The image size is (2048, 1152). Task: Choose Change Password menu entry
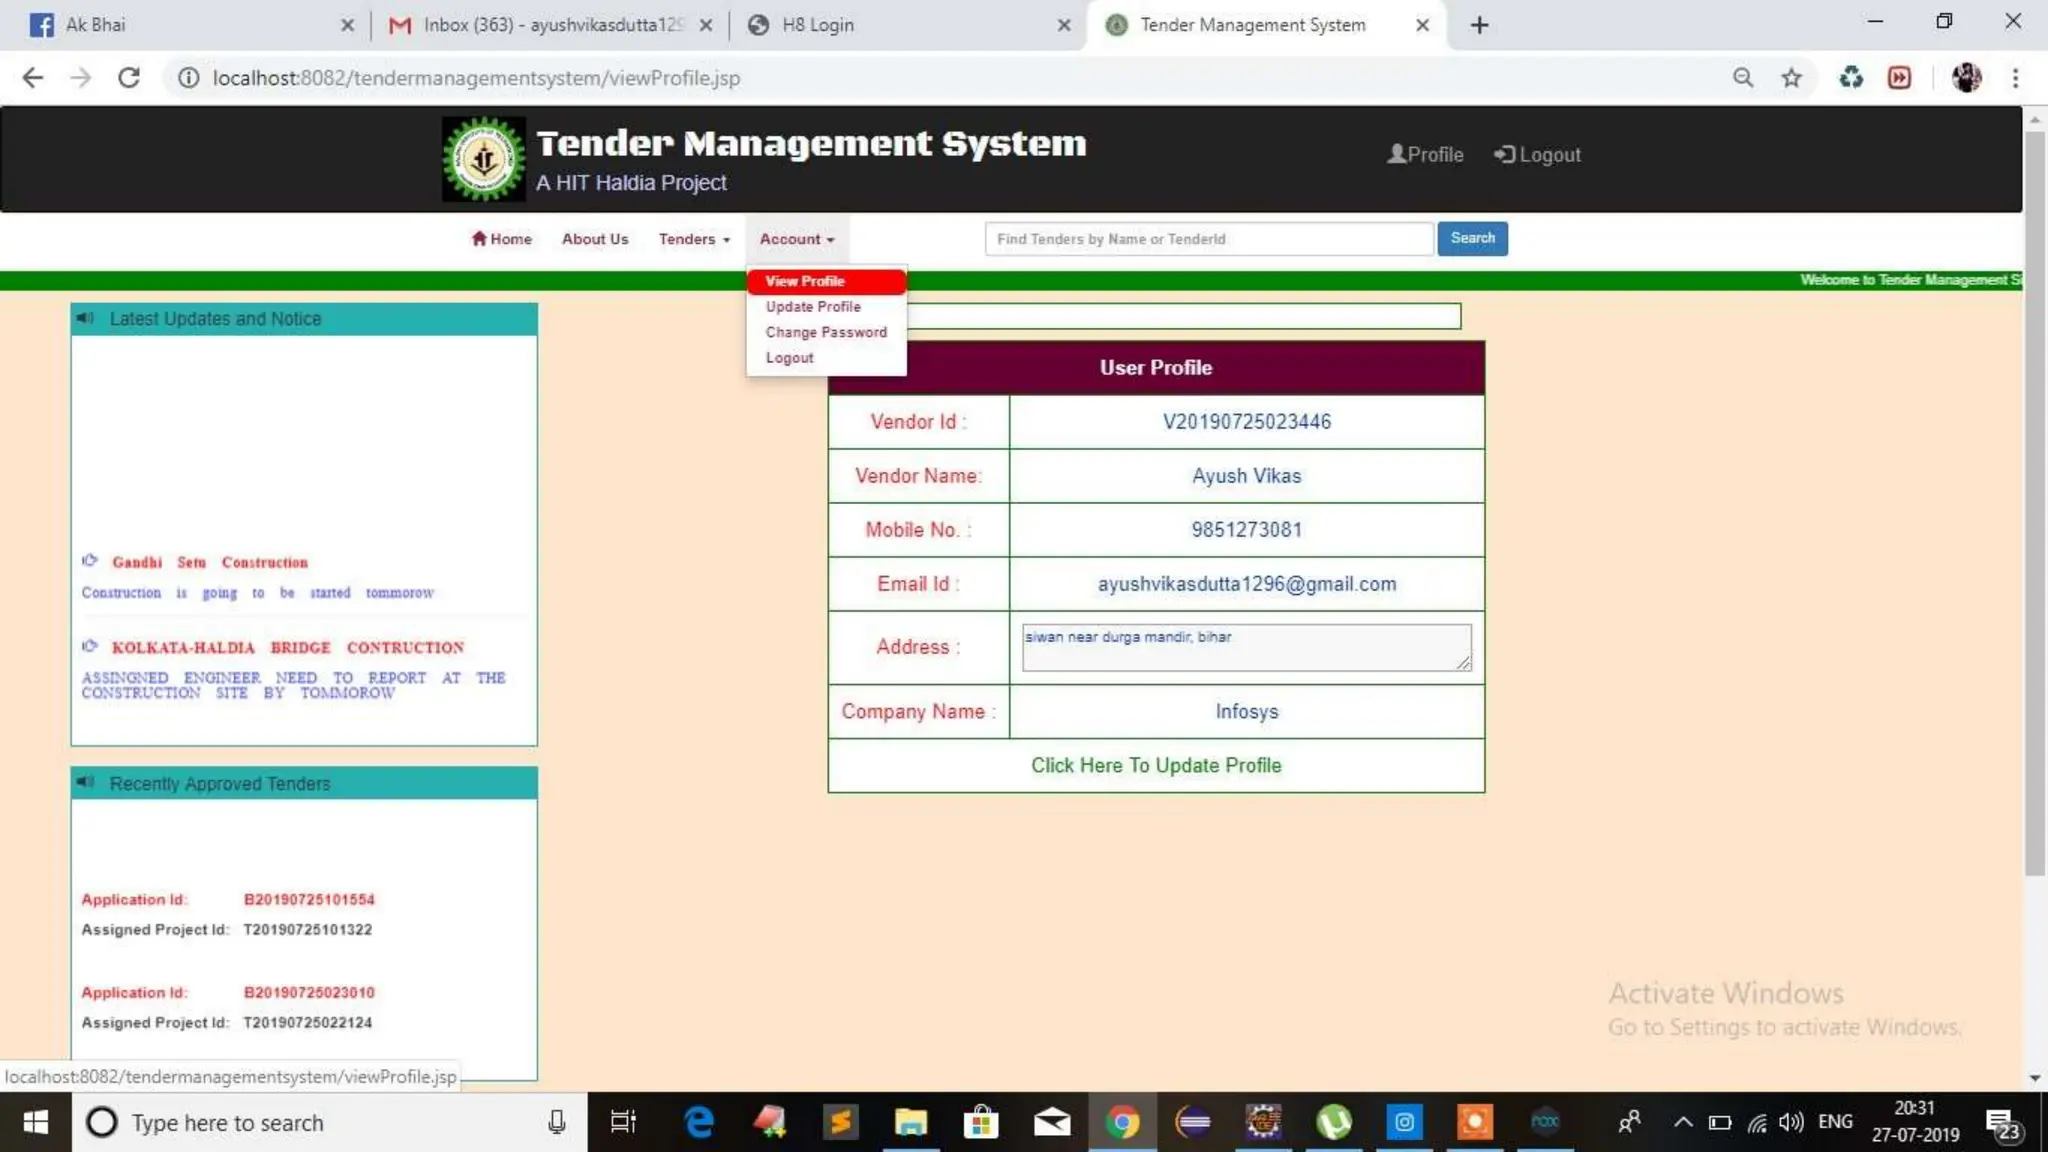click(826, 332)
